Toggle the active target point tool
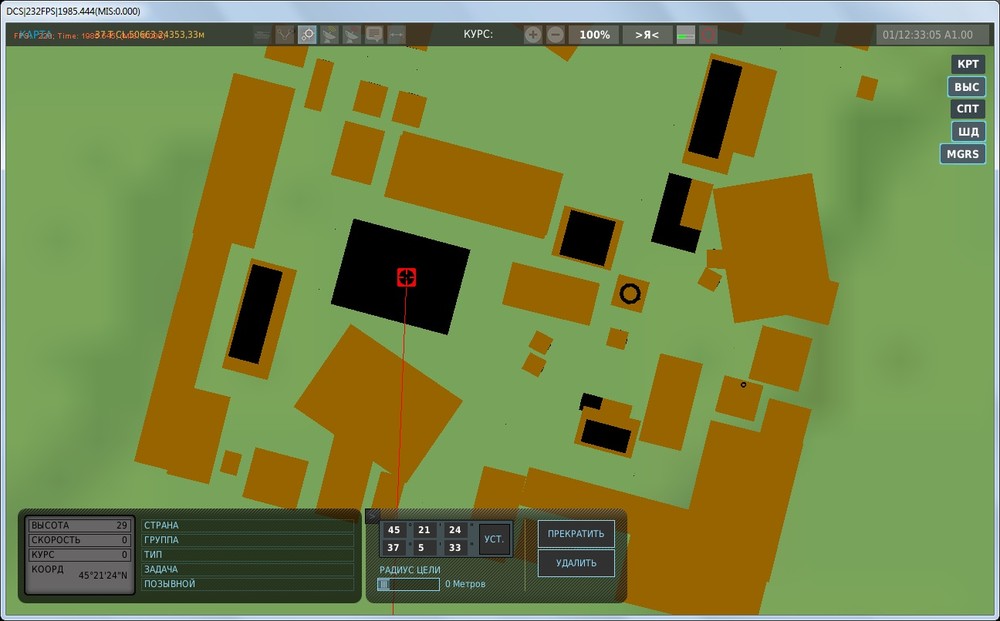This screenshot has width=1000, height=621. [x=307, y=34]
